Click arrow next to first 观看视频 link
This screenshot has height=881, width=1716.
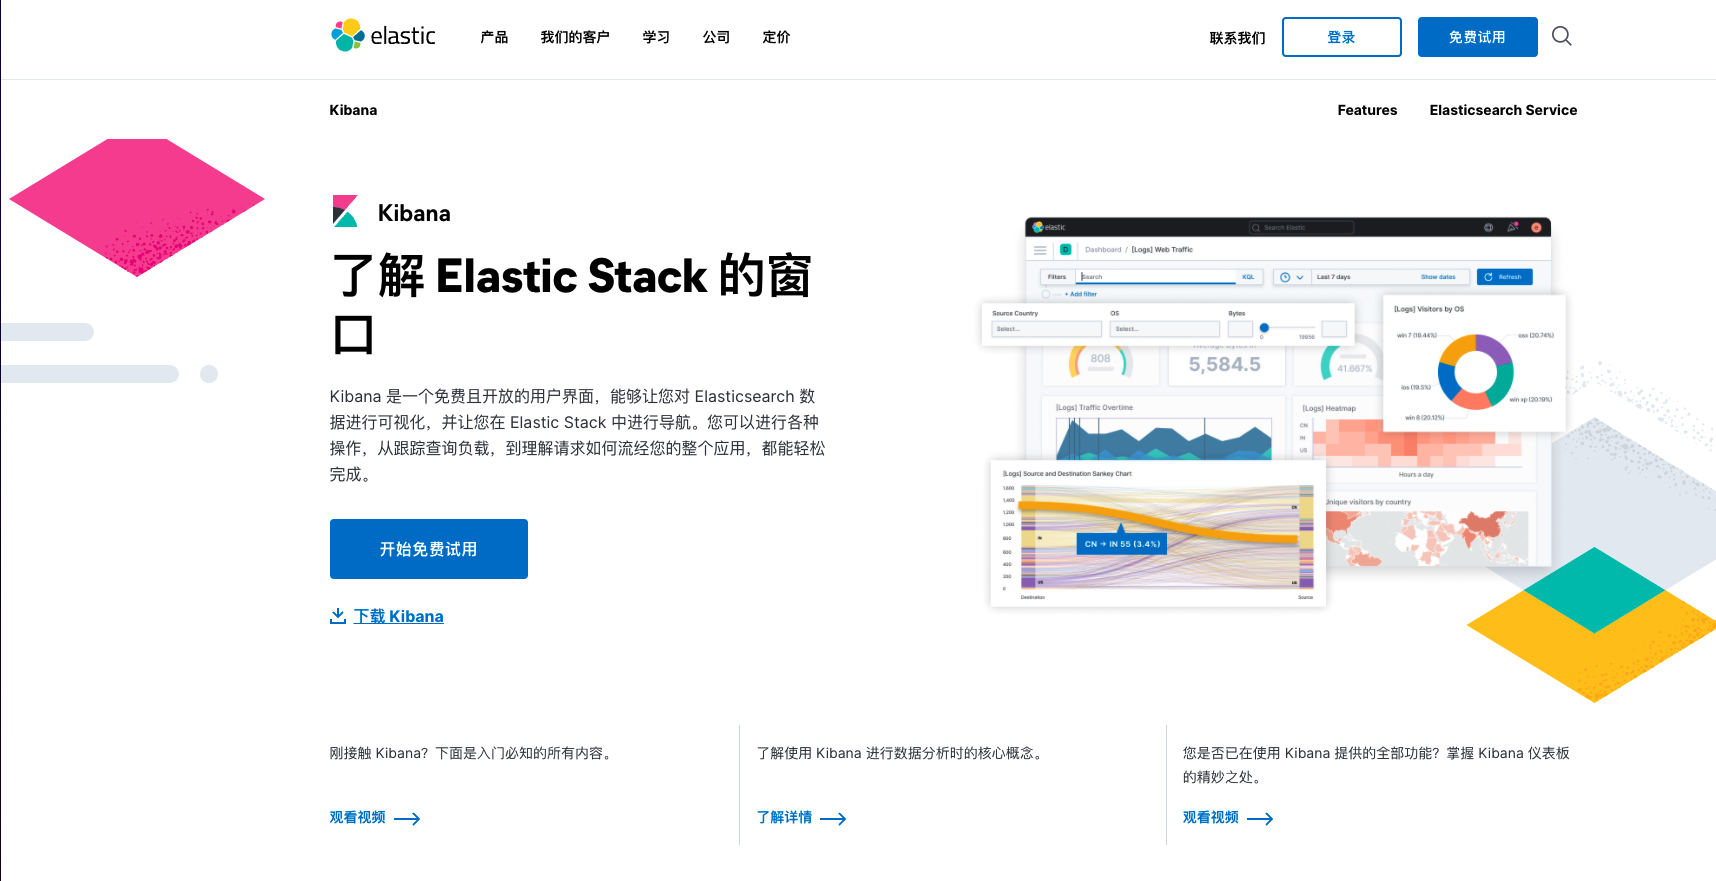pos(407,819)
